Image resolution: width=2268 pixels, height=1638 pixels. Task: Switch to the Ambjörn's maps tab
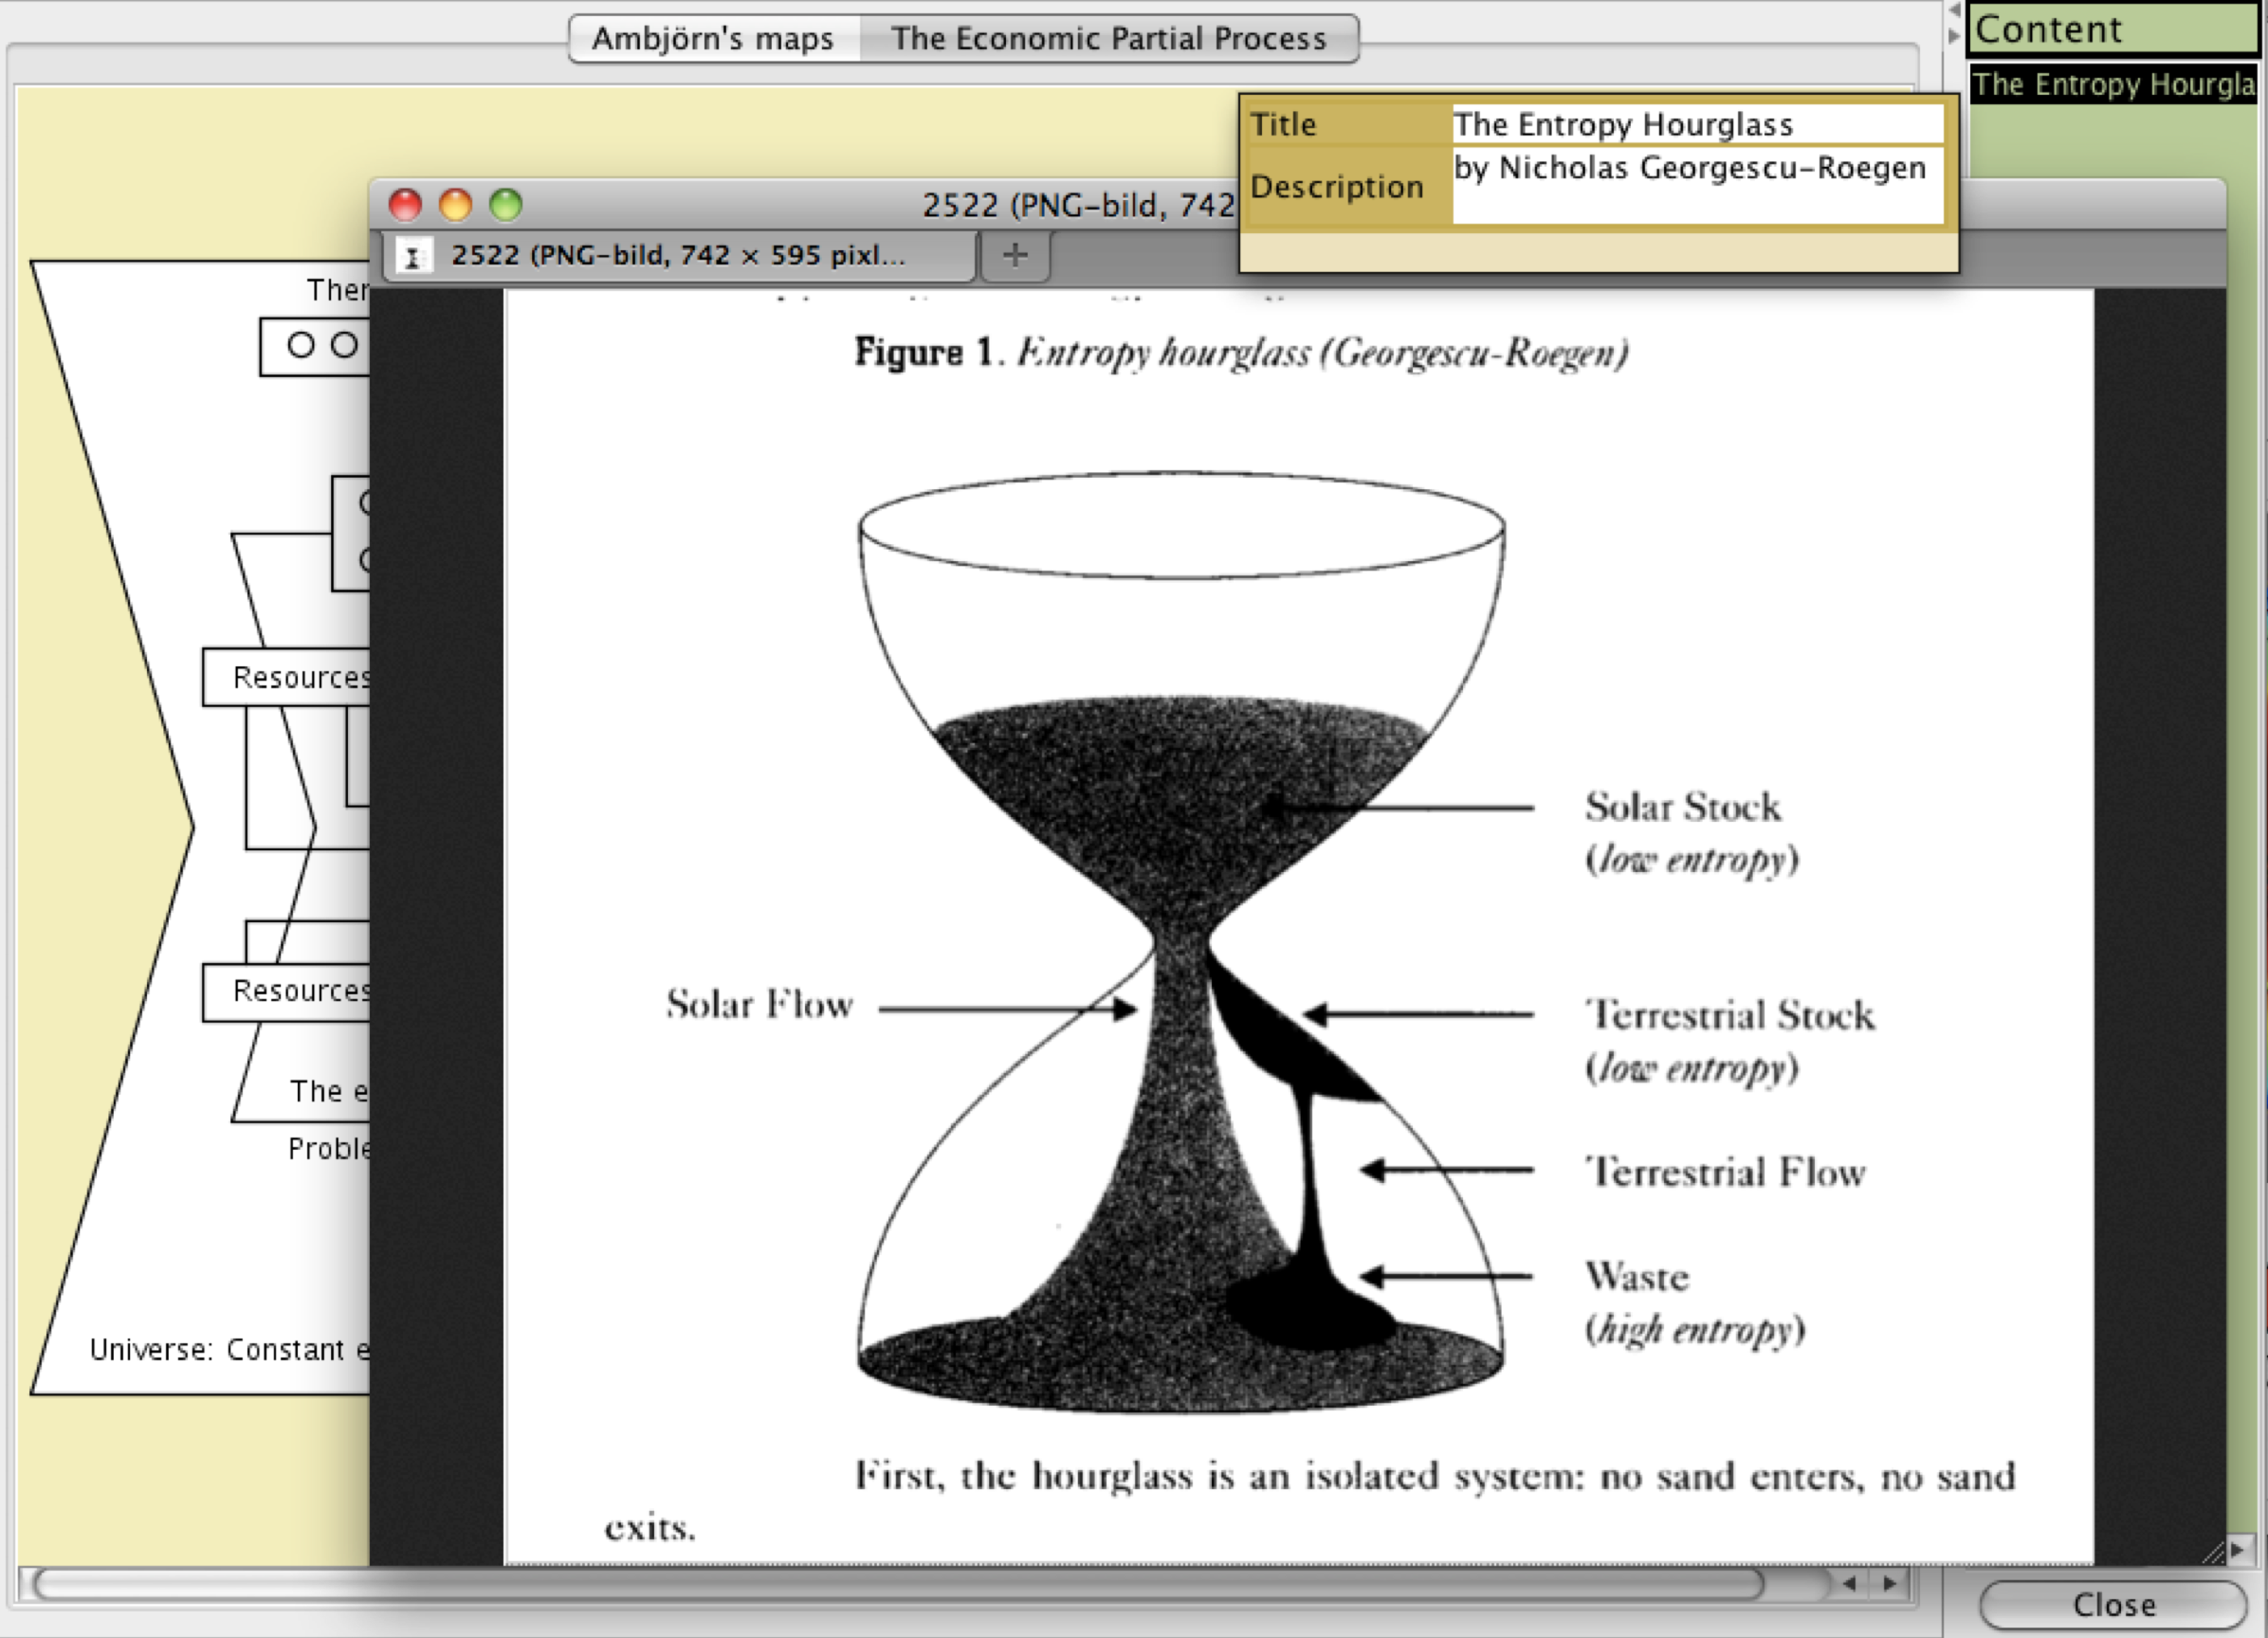(x=713, y=39)
